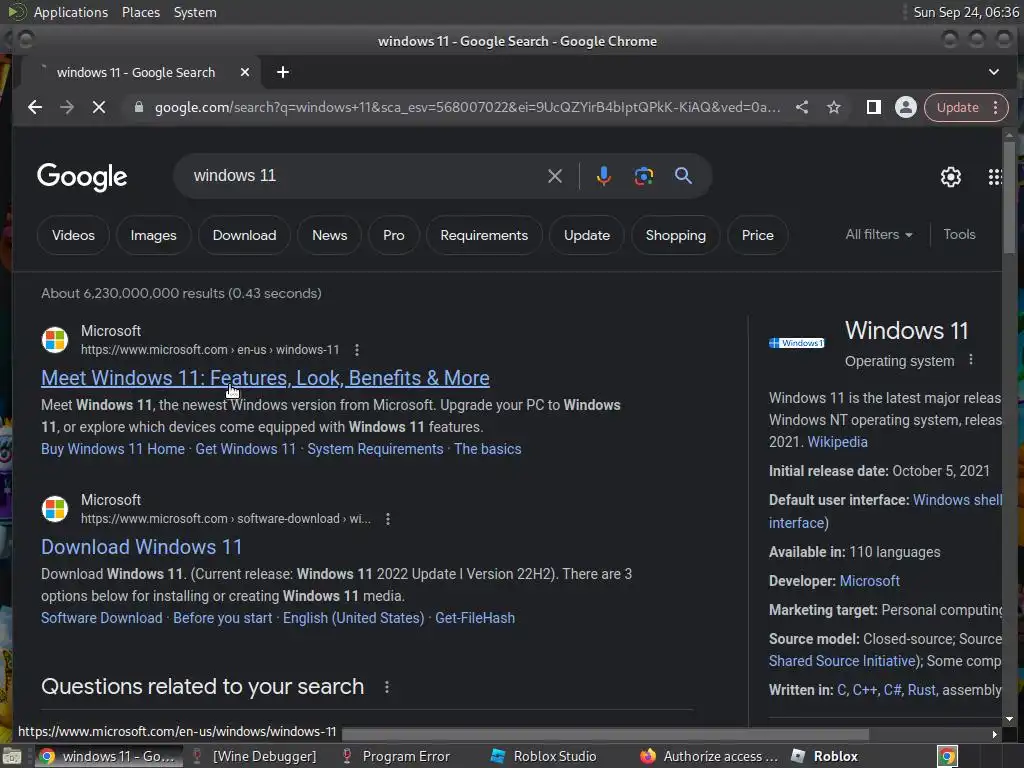Open the Tools search options
Image resolution: width=1024 pixels, height=768 pixels.
pyautogui.click(x=959, y=234)
